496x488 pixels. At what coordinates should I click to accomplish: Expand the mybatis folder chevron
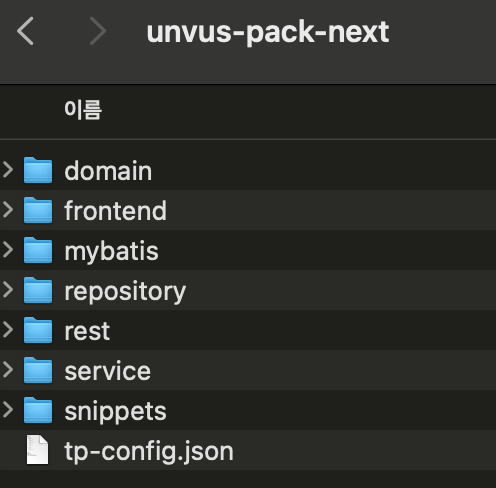pos(8,249)
